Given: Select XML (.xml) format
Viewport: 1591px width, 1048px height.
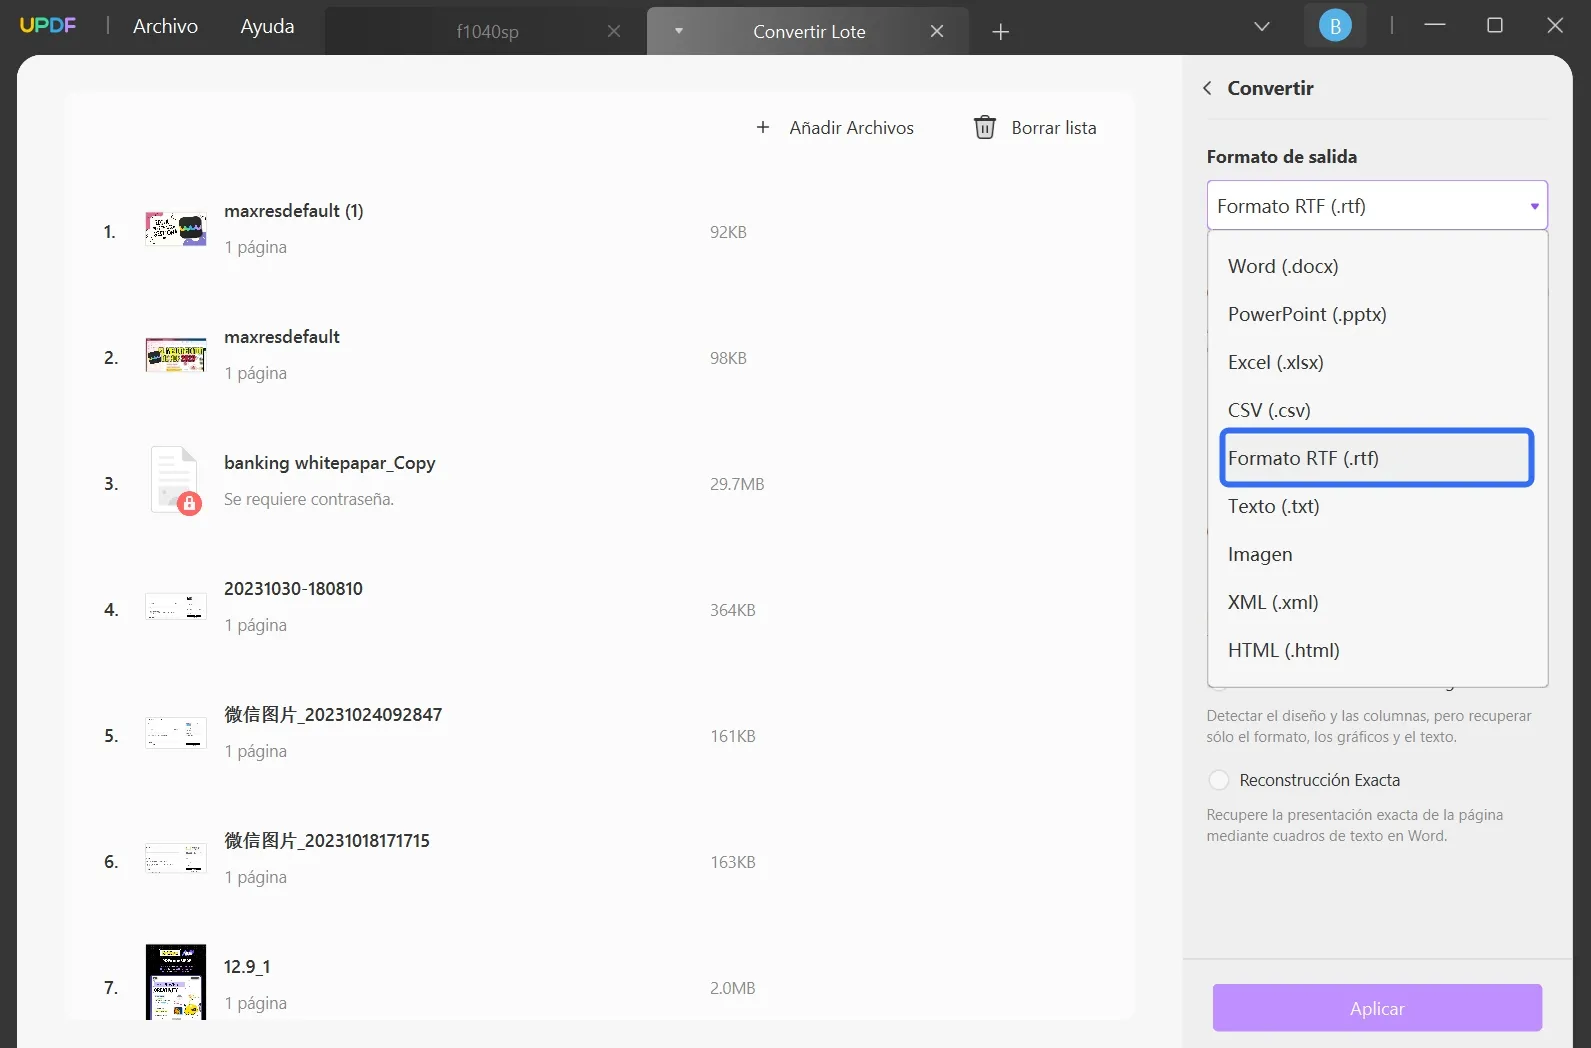Looking at the screenshot, I should [x=1377, y=602].
